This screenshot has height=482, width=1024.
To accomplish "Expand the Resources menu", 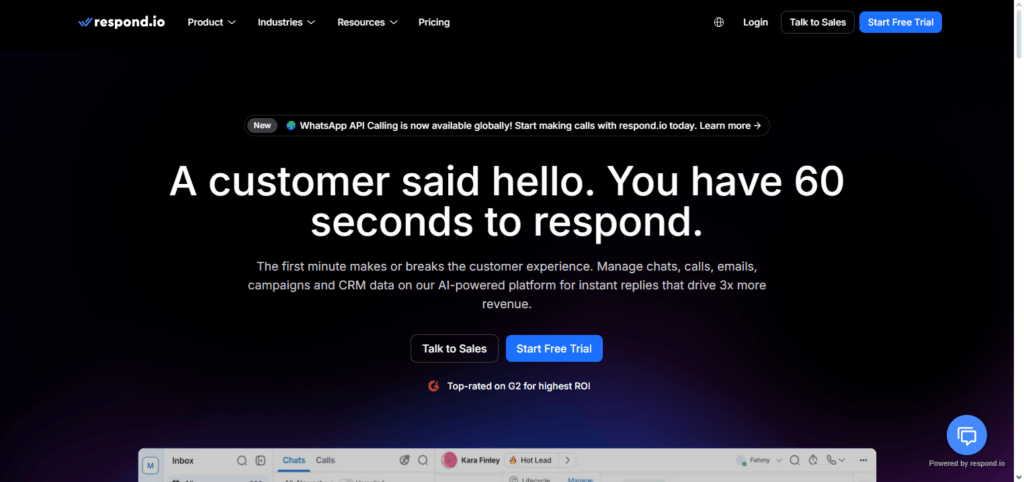I will coord(367,22).
